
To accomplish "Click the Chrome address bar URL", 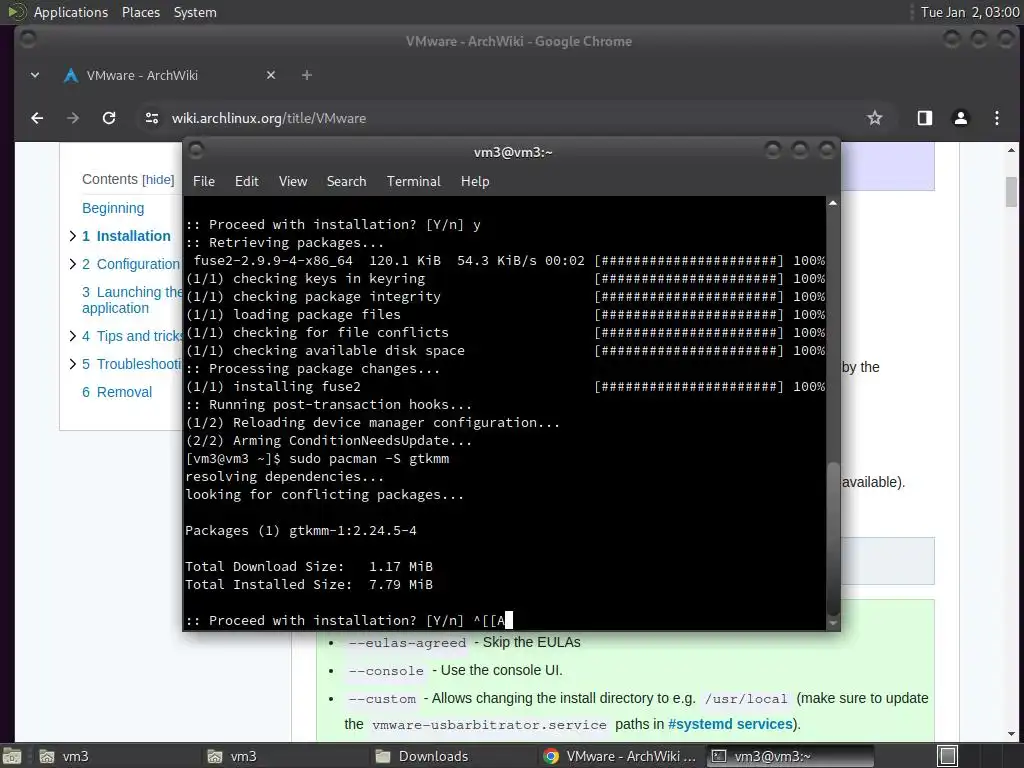I will point(268,118).
